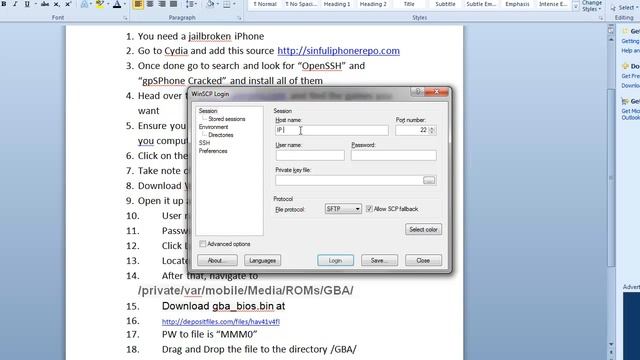This screenshot has height=360, width=640.
Task: Open the sinfuliphonerepo.com link in document
Action: click(338, 51)
